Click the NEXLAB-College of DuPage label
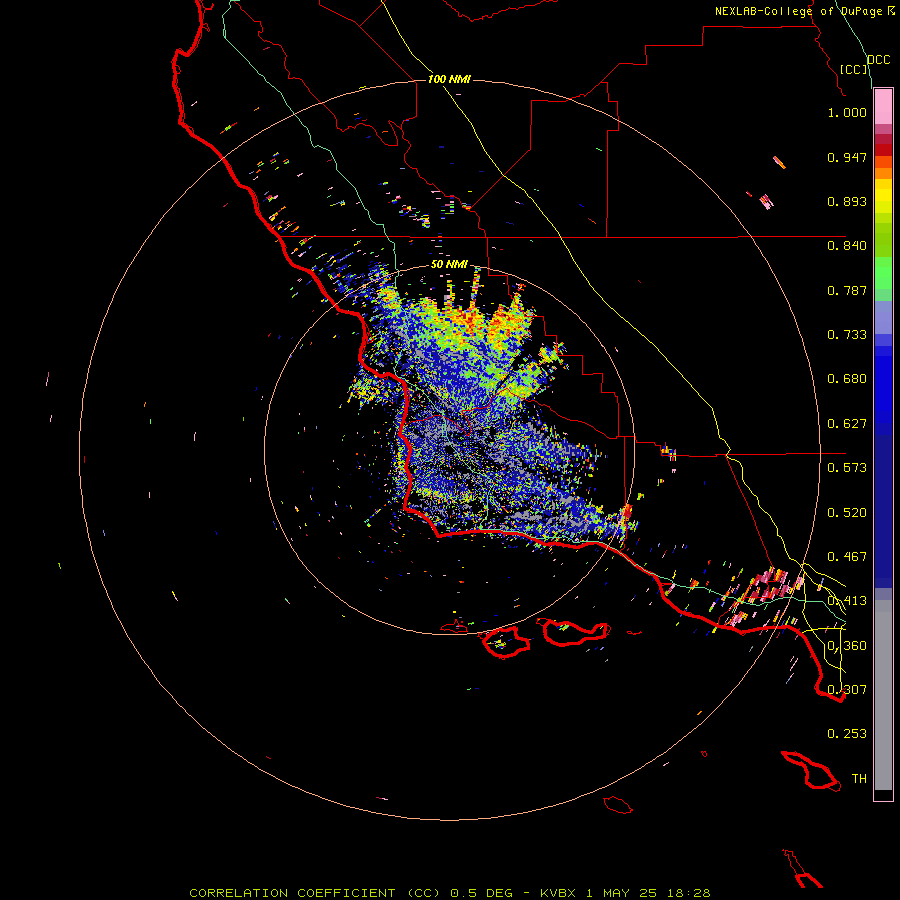 point(799,11)
